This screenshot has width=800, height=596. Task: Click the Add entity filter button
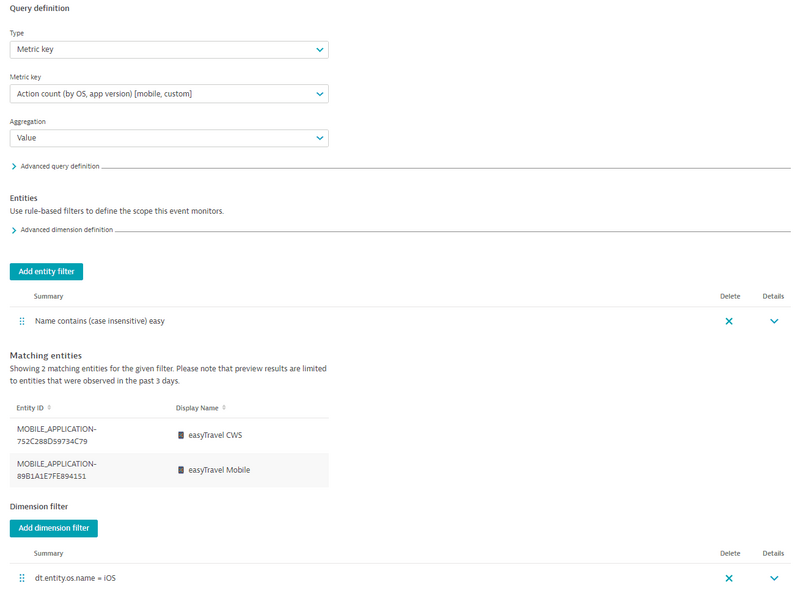click(46, 271)
